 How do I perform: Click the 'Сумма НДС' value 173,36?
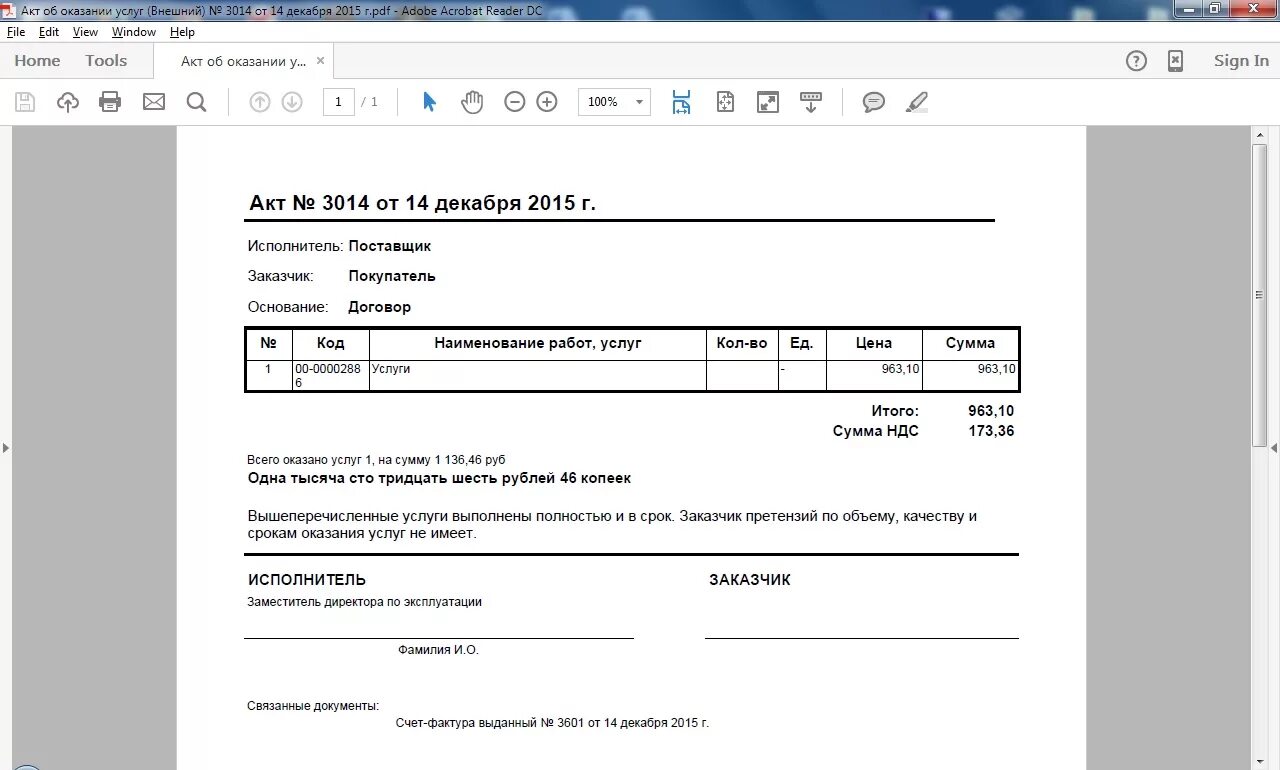click(x=991, y=431)
